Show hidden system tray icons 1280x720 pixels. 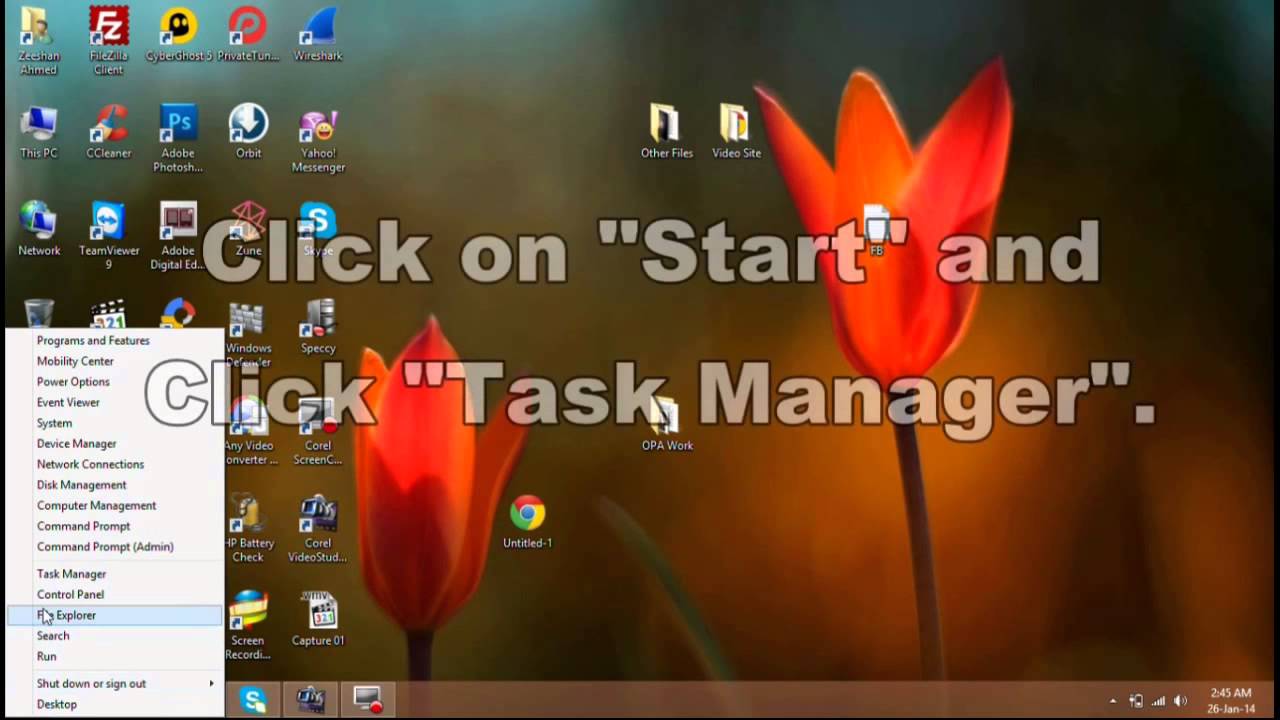pos(1113,701)
